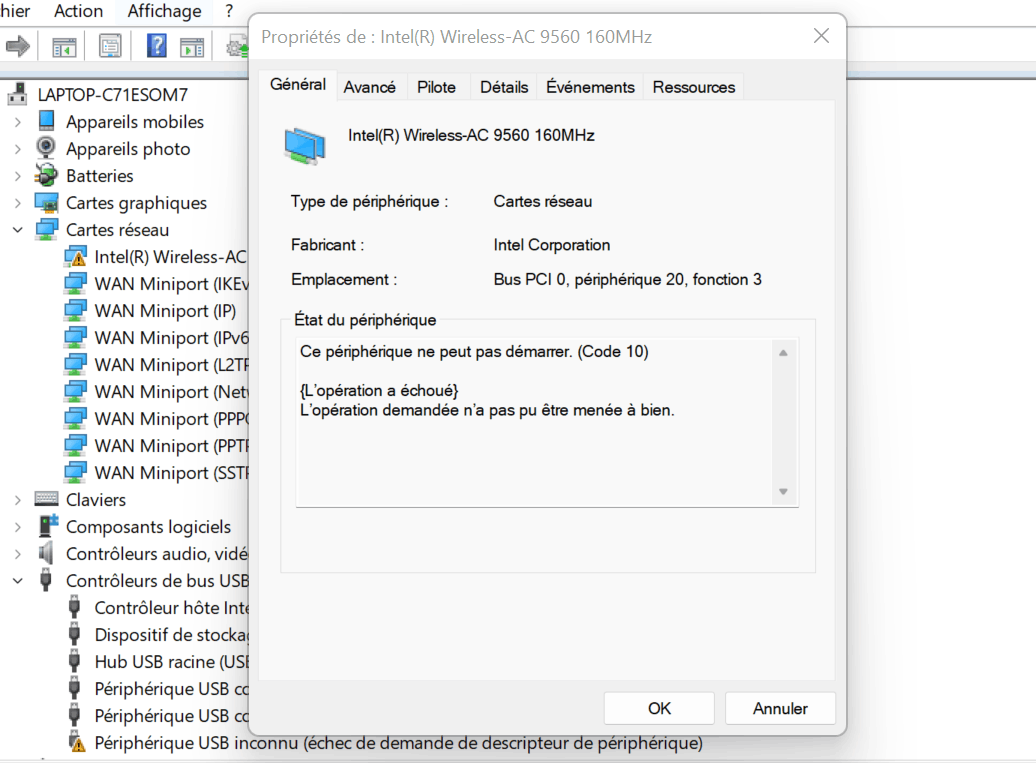This screenshot has width=1036, height=763.
Task: Click the Contrôleurs de bus USB icon
Action: click(46, 579)
